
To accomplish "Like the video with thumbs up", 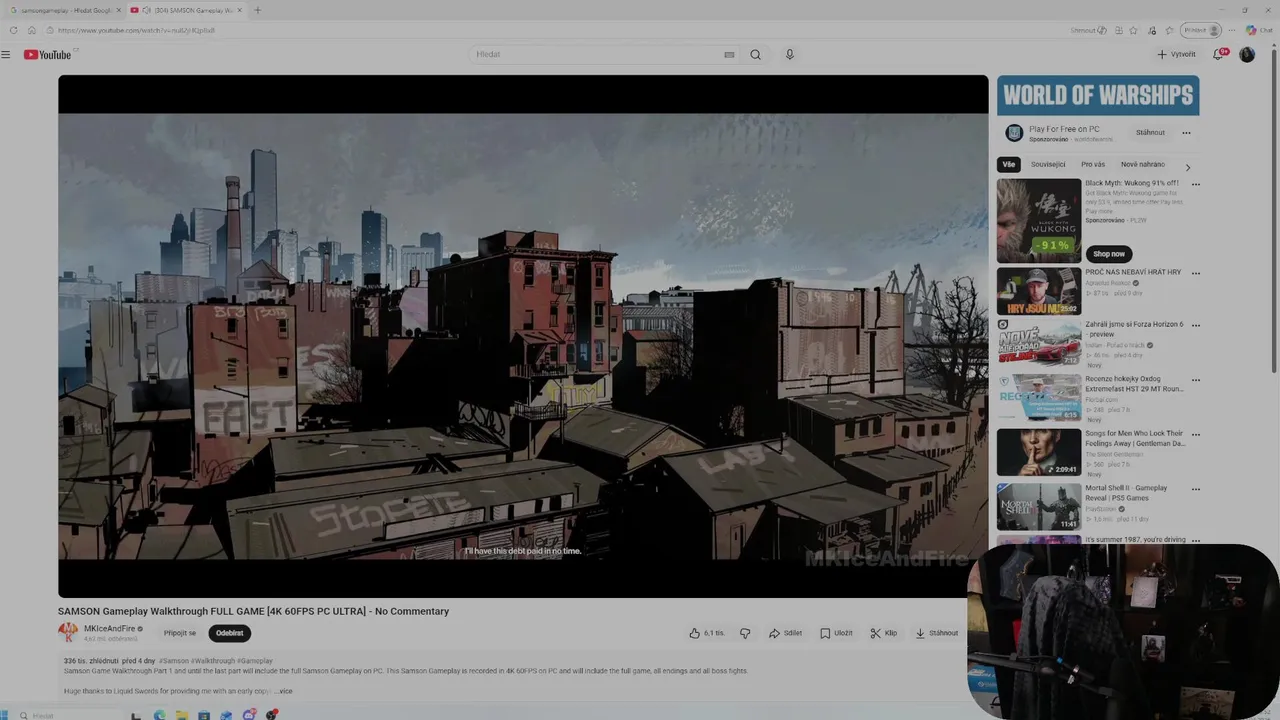I will (706, 633).
